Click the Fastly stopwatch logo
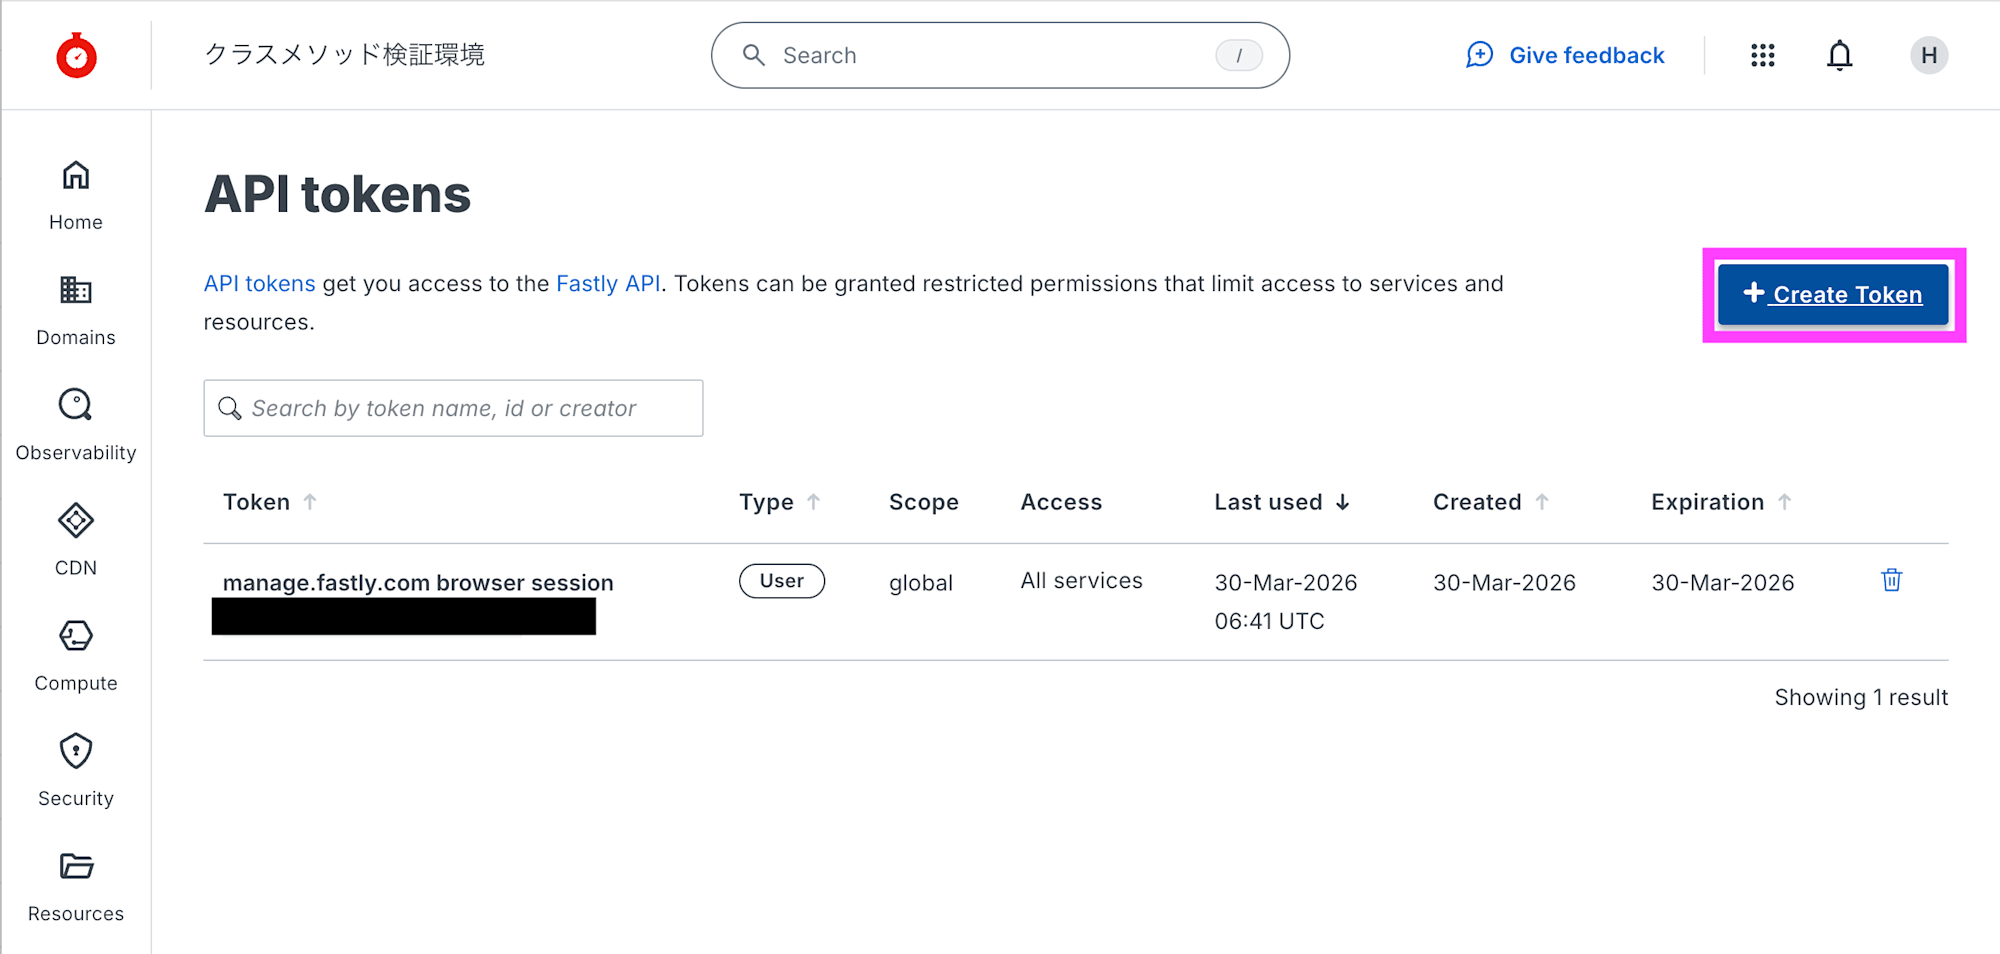The width and height of the screenshot is (2000, 954). [x=76, y=55]
